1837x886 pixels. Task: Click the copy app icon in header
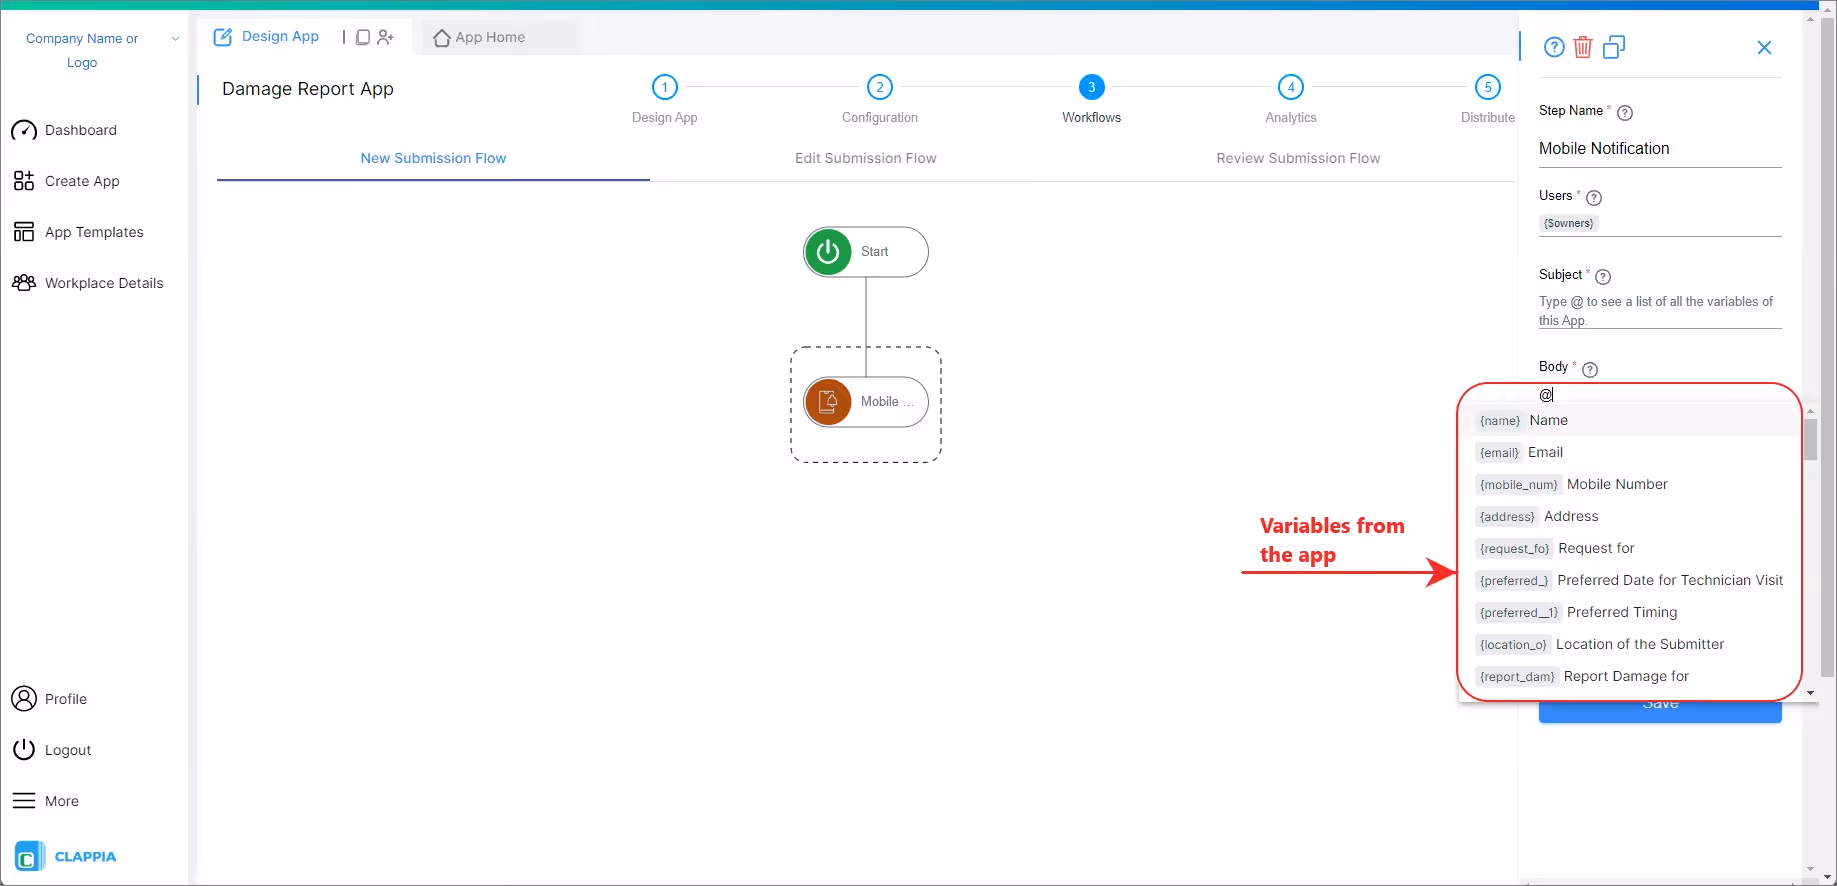point(363,37)
